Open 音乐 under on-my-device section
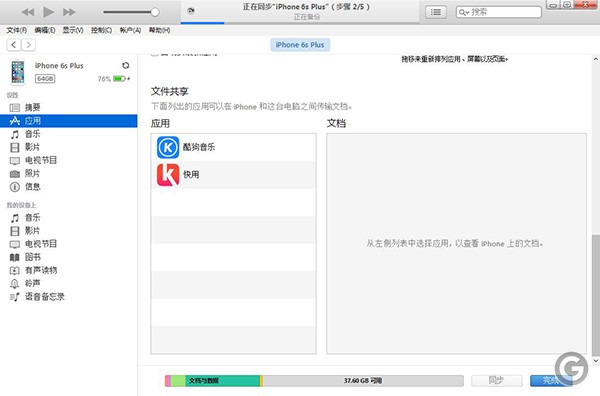Viewport: 600px width, 396px height. (x=68, y=218)
